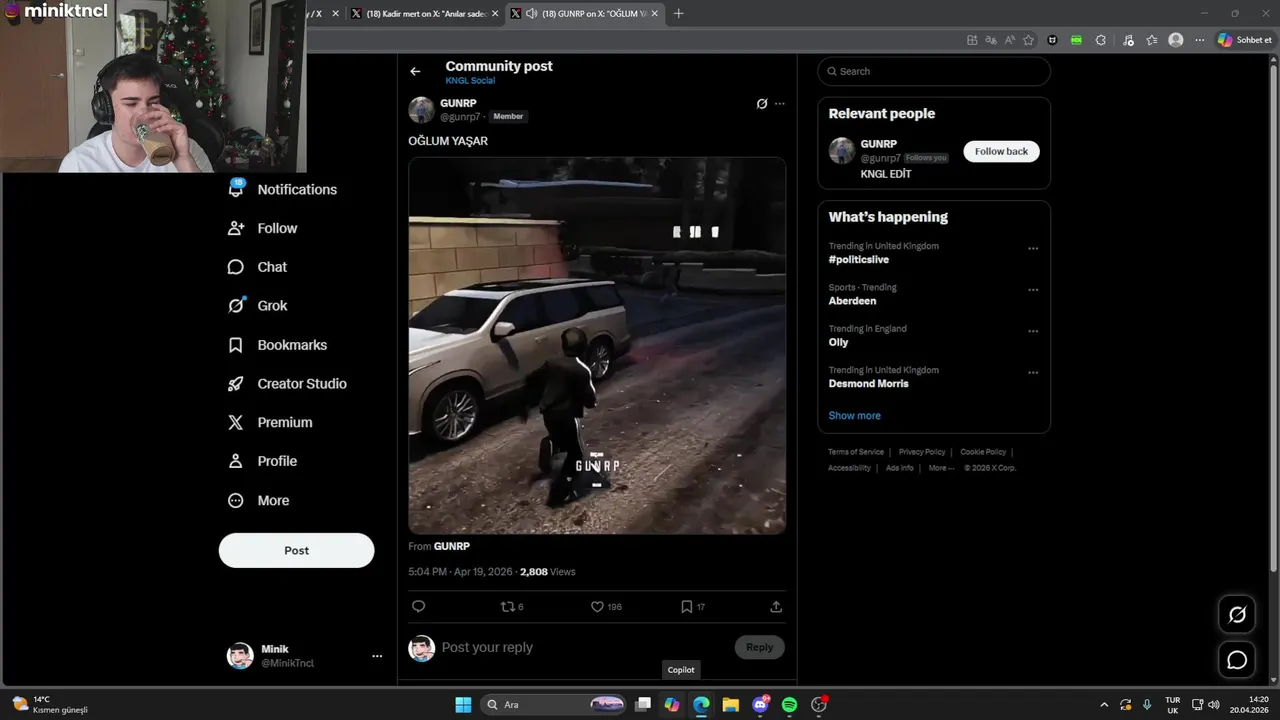Add this page to browser favorites
This screenshot has height=720, width=1280.
(x=1028, y=40)
